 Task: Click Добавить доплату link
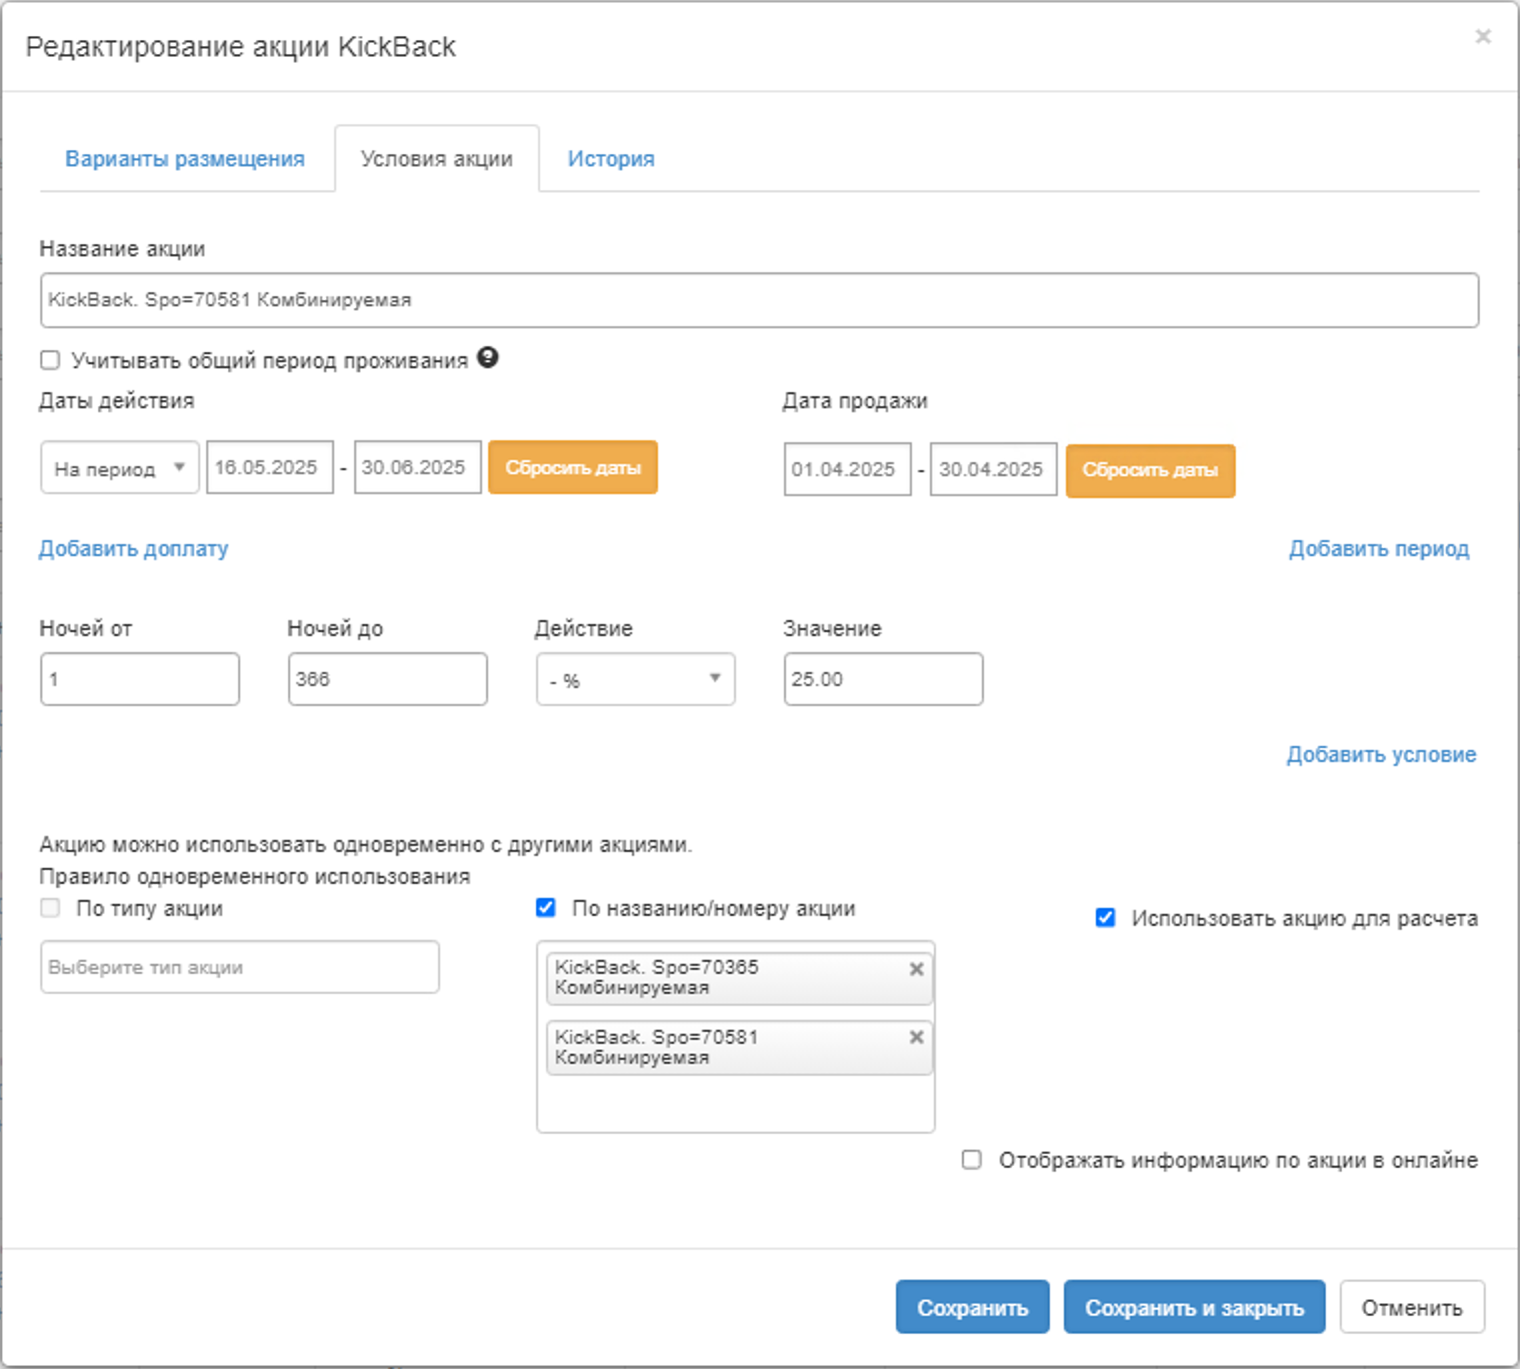[134, 549]
